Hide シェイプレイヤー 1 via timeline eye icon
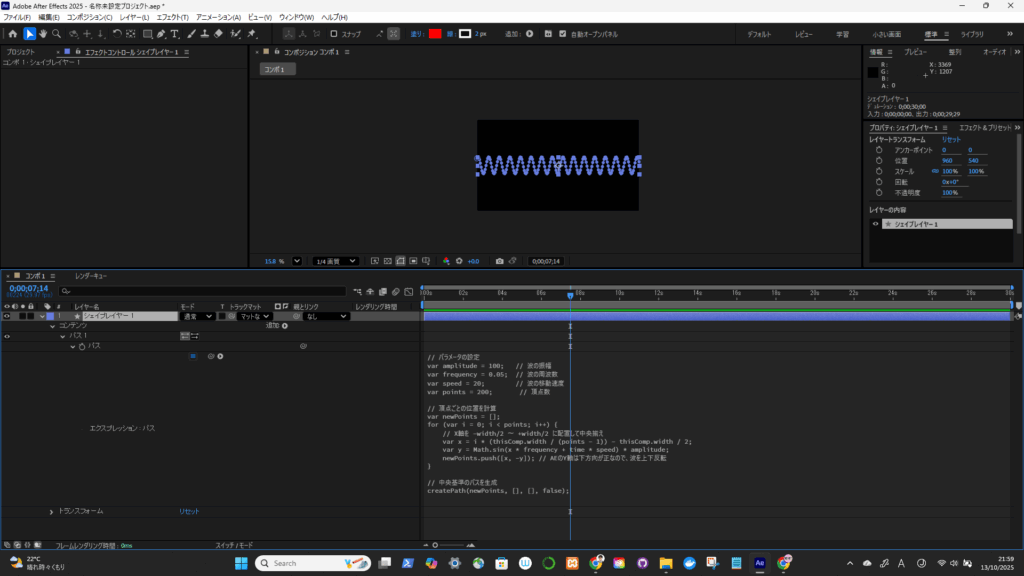This screenshot has height=576, width=1024. (x=7, y=316)
